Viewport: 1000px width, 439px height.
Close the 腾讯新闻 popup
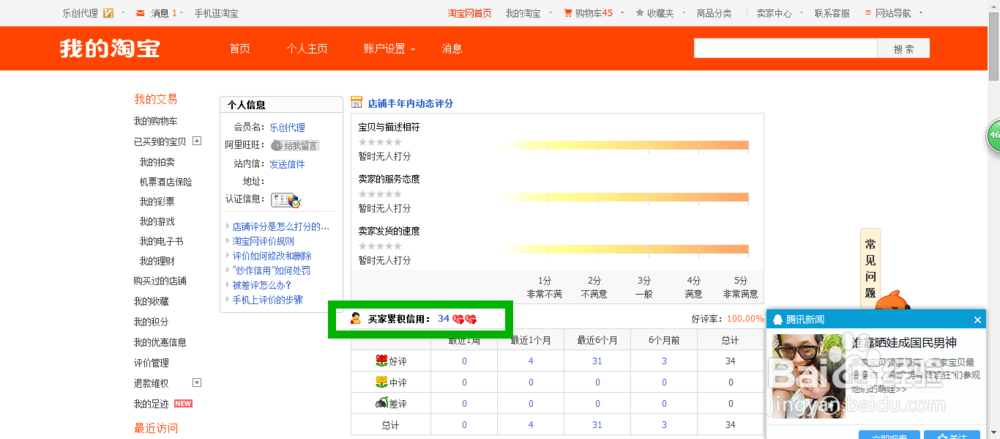tap(978, 320)
